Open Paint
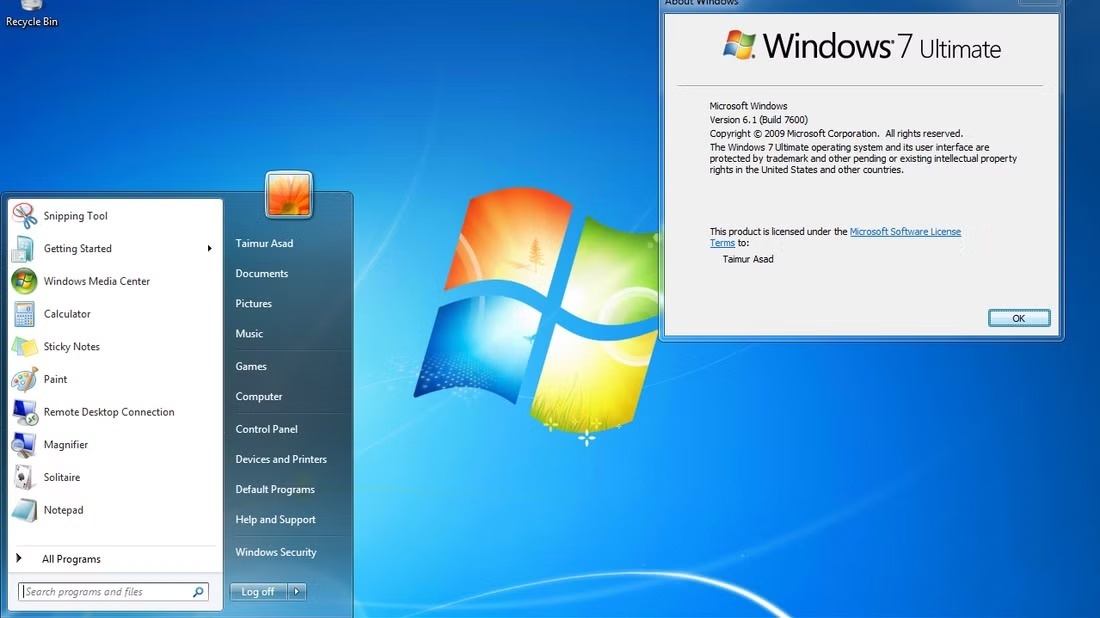This screenshot has height=618, width=1100. 56,379
